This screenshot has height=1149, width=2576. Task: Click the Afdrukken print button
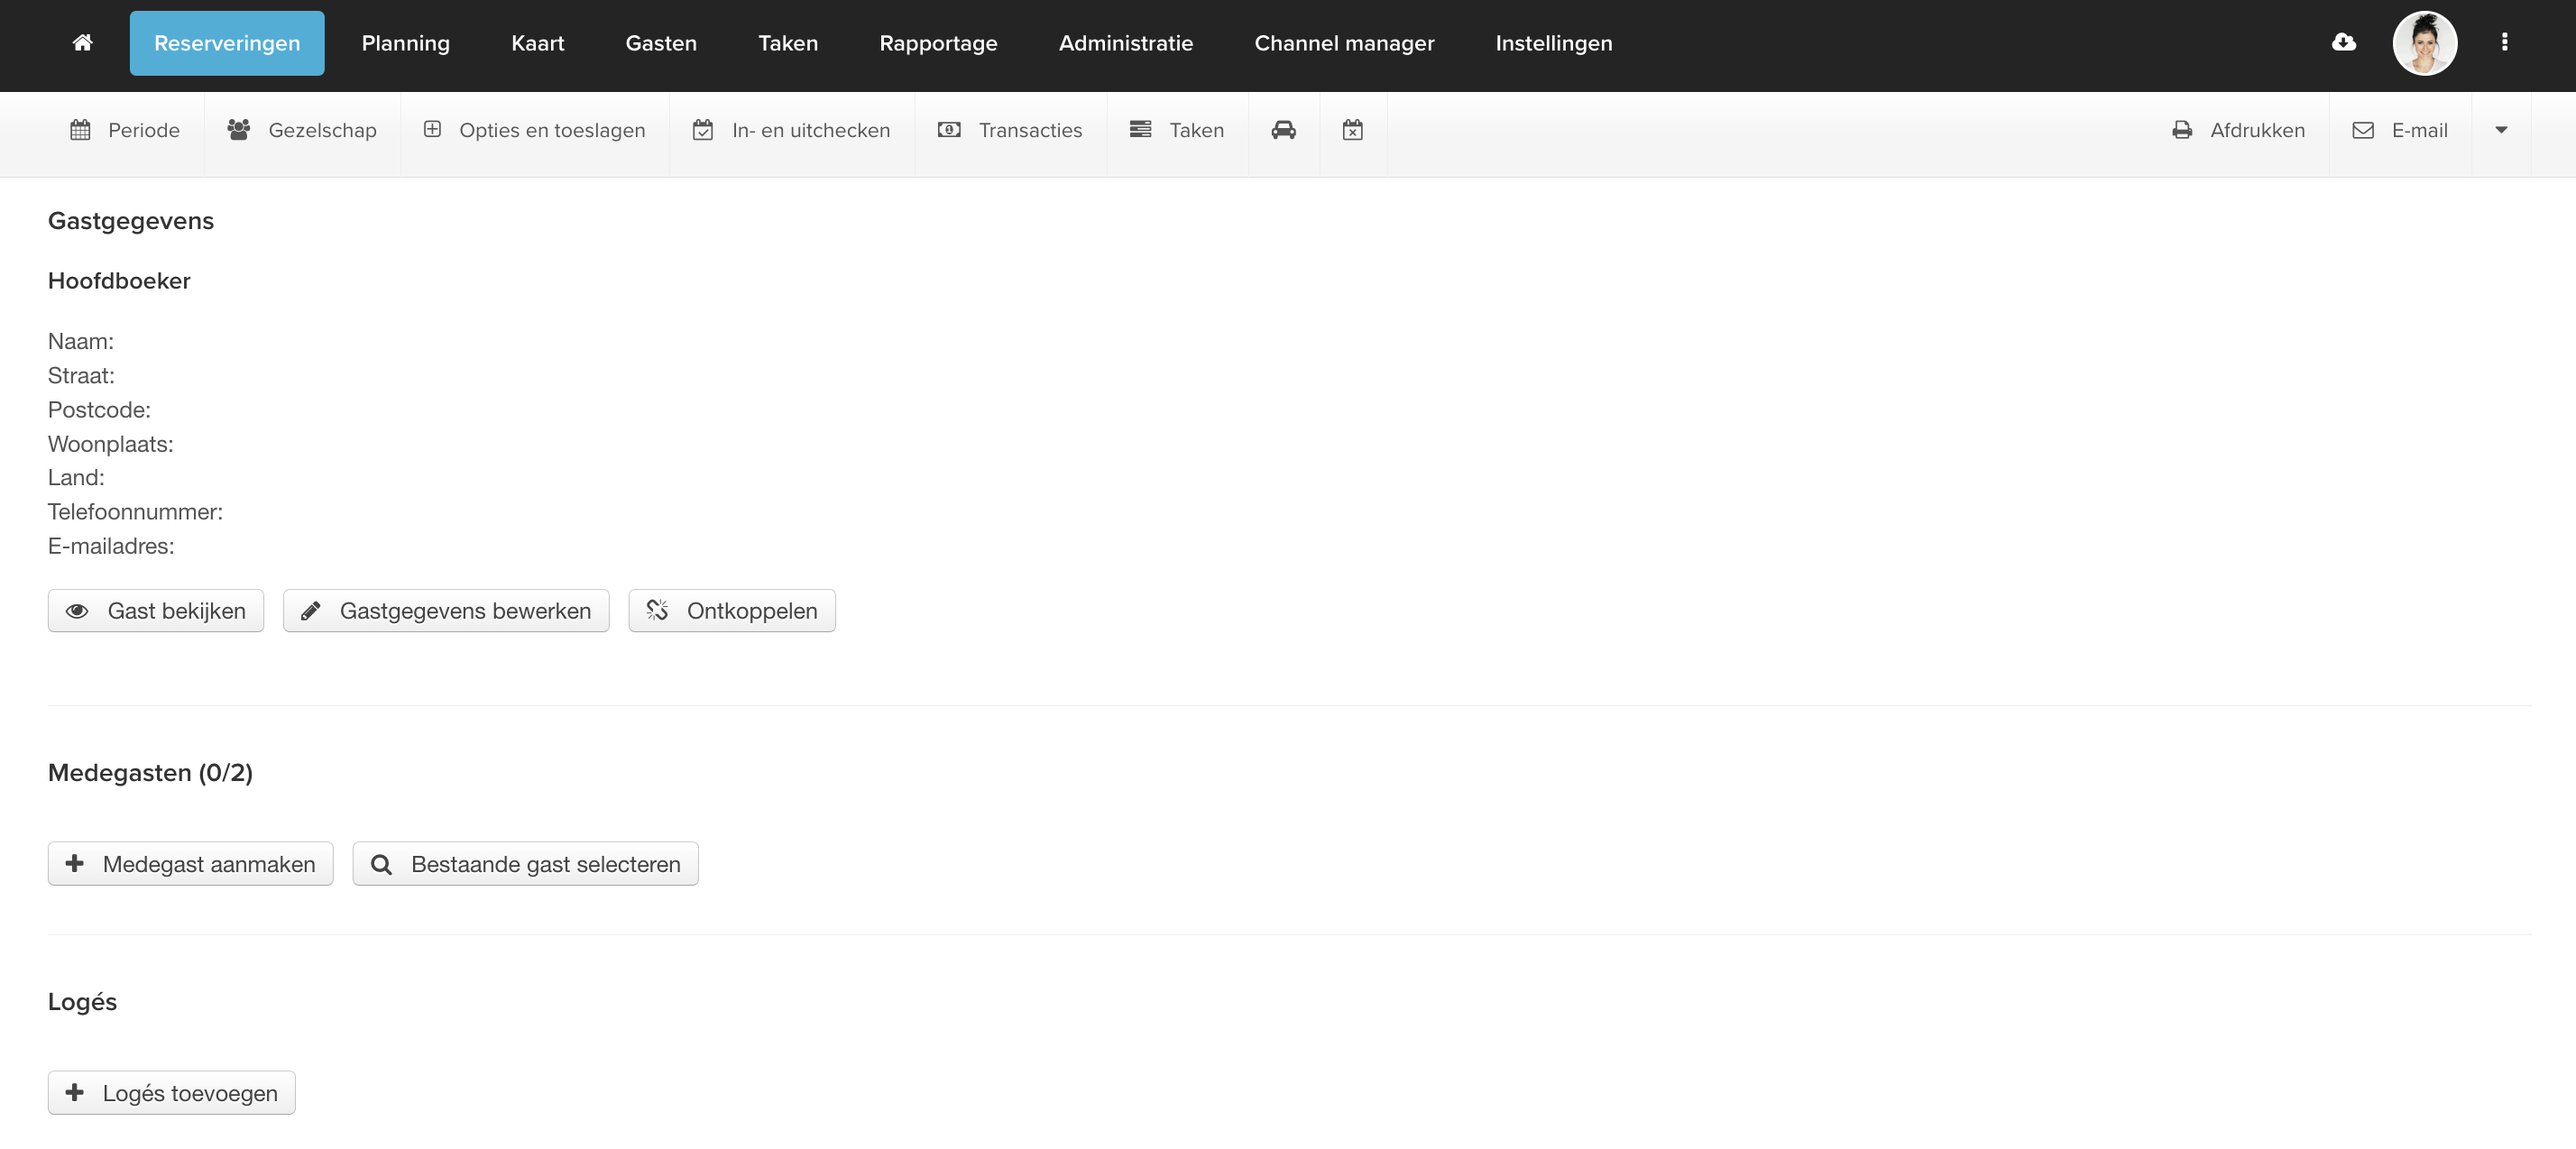coord(2238,130)
